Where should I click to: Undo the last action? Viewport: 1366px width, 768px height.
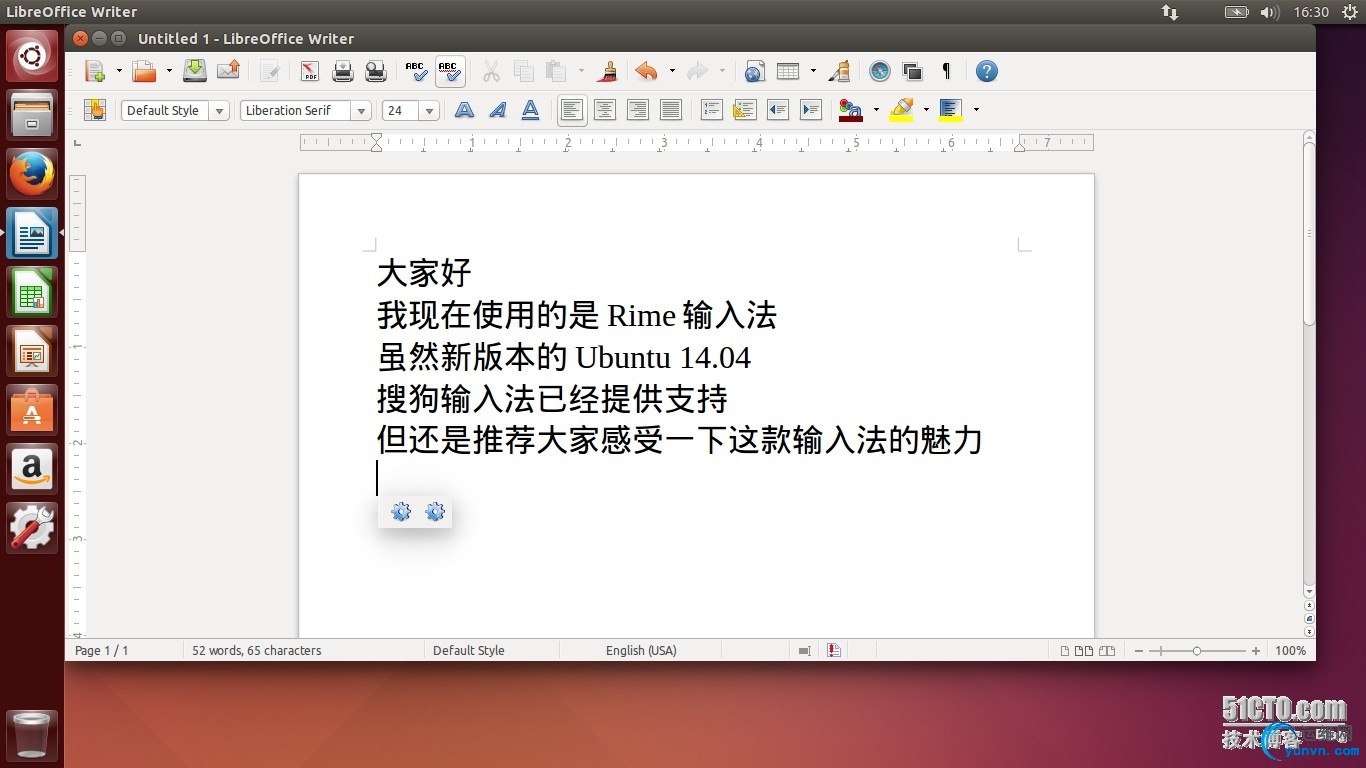tap(647, 71)
